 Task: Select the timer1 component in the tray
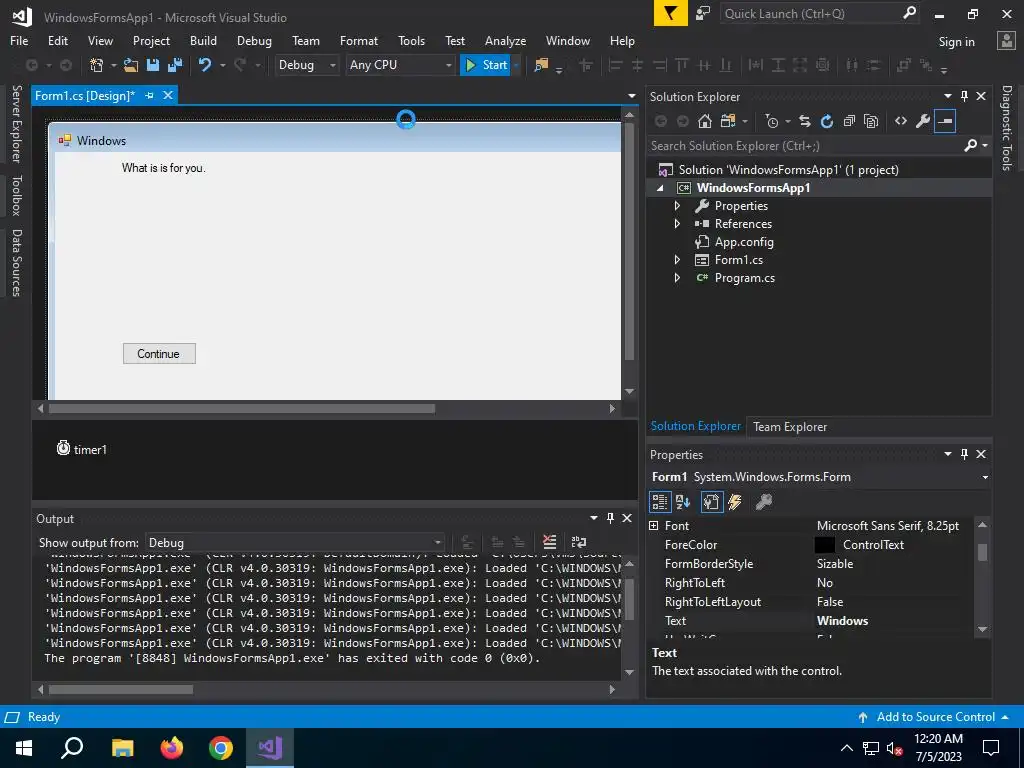point(82,449)
